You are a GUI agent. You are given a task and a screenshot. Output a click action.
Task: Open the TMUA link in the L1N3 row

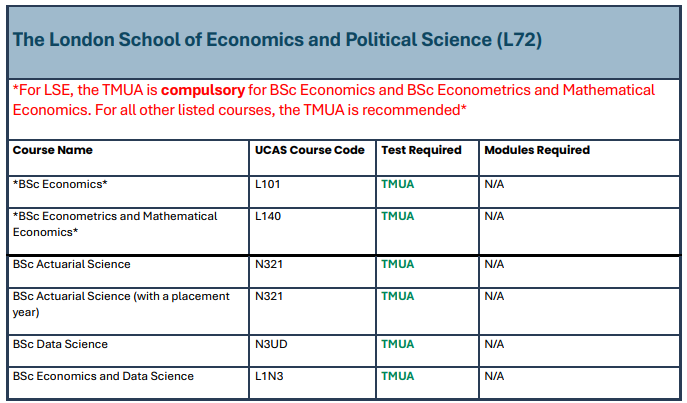coord(397,376)
